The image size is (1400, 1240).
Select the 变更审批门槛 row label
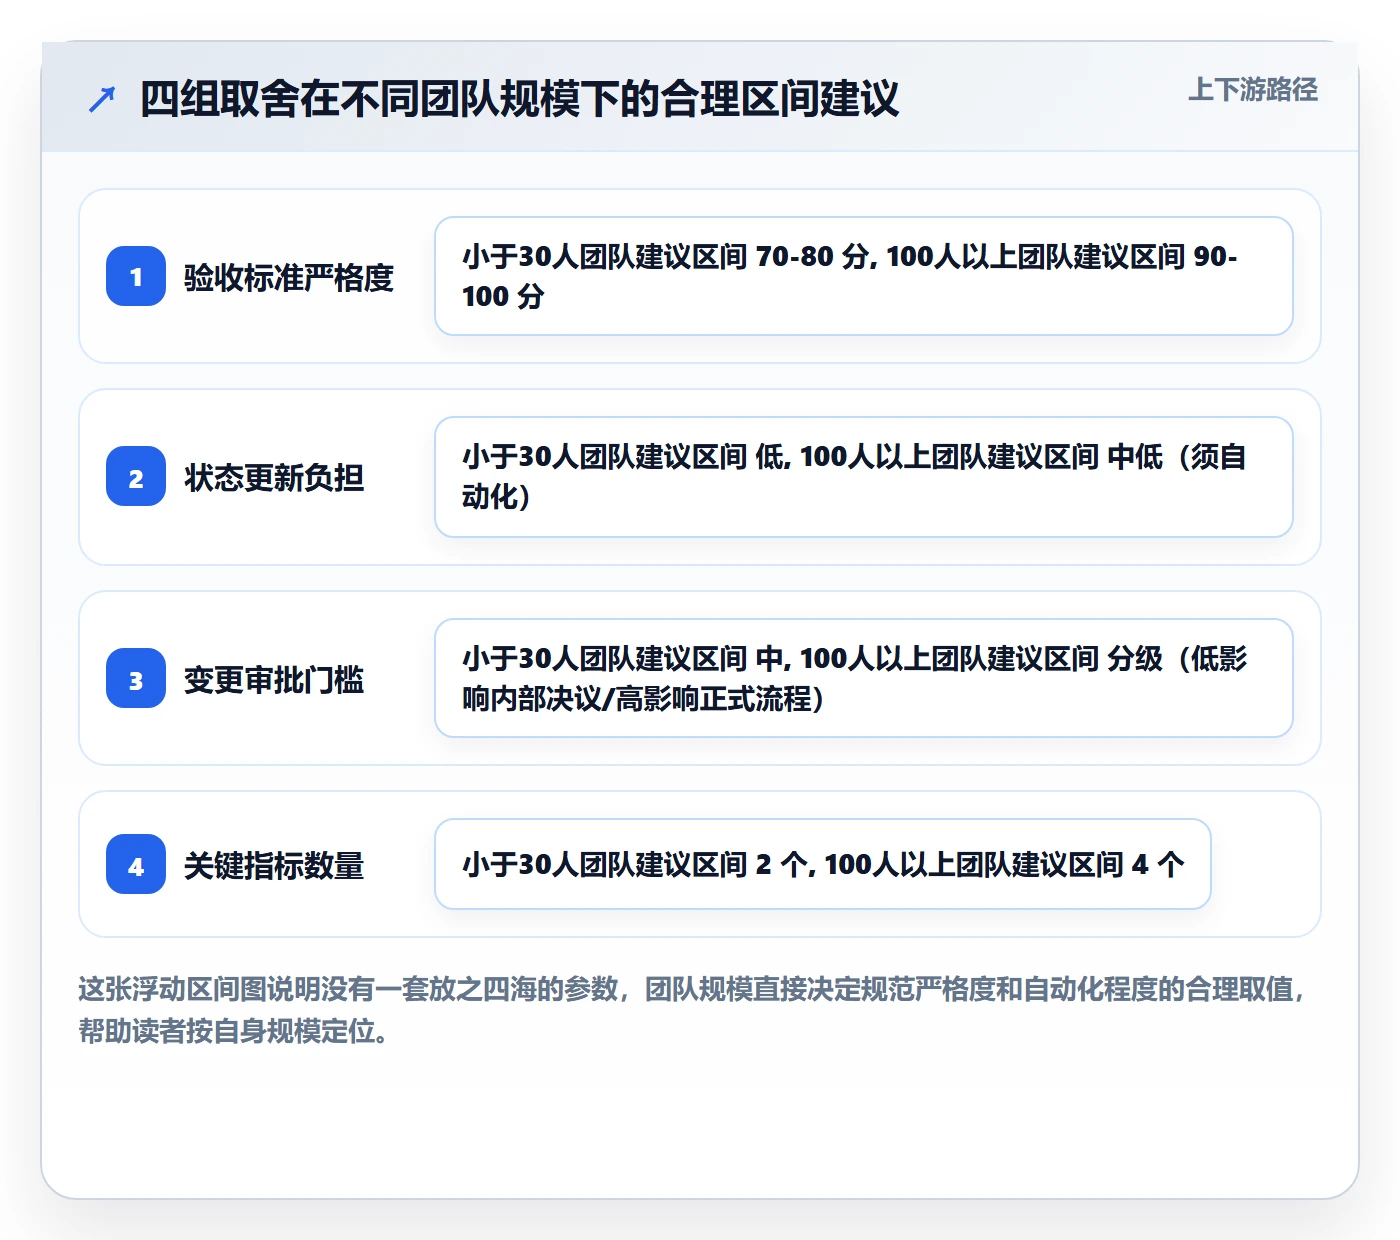(274, 679)
